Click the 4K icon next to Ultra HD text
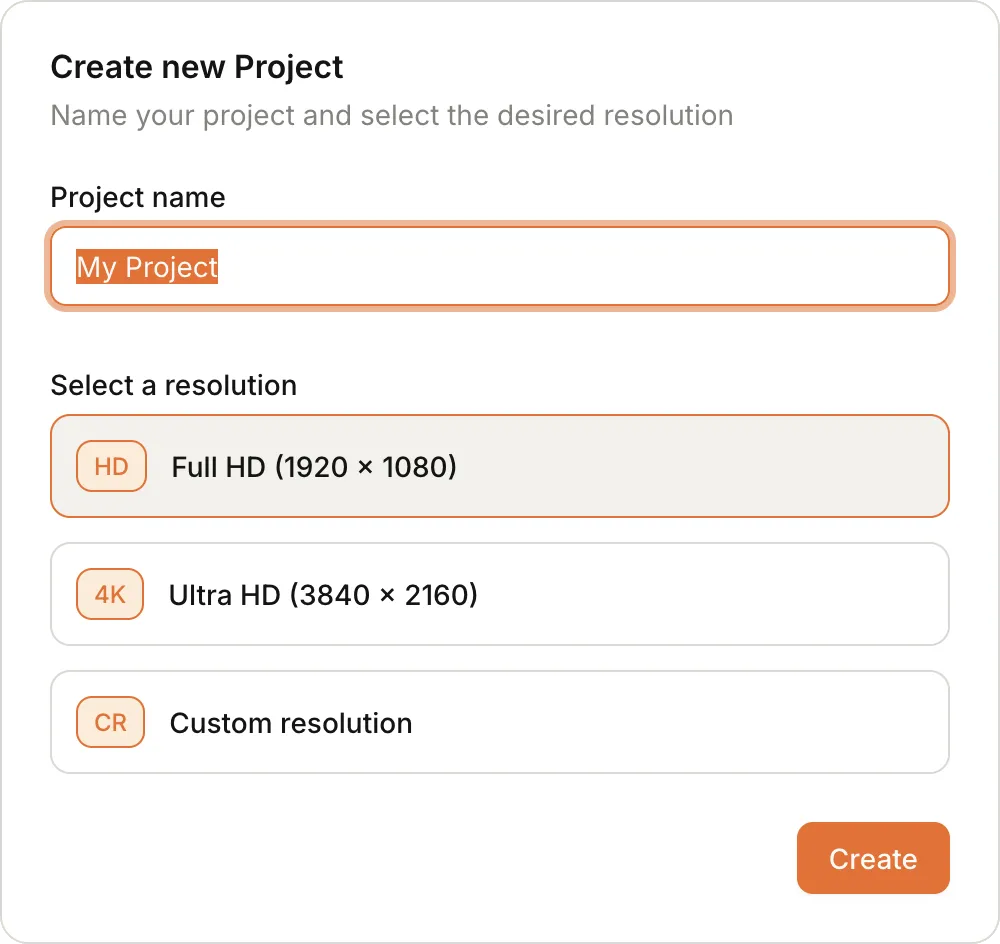This screenshot has width=1000, height=944. tap(110, 594)
